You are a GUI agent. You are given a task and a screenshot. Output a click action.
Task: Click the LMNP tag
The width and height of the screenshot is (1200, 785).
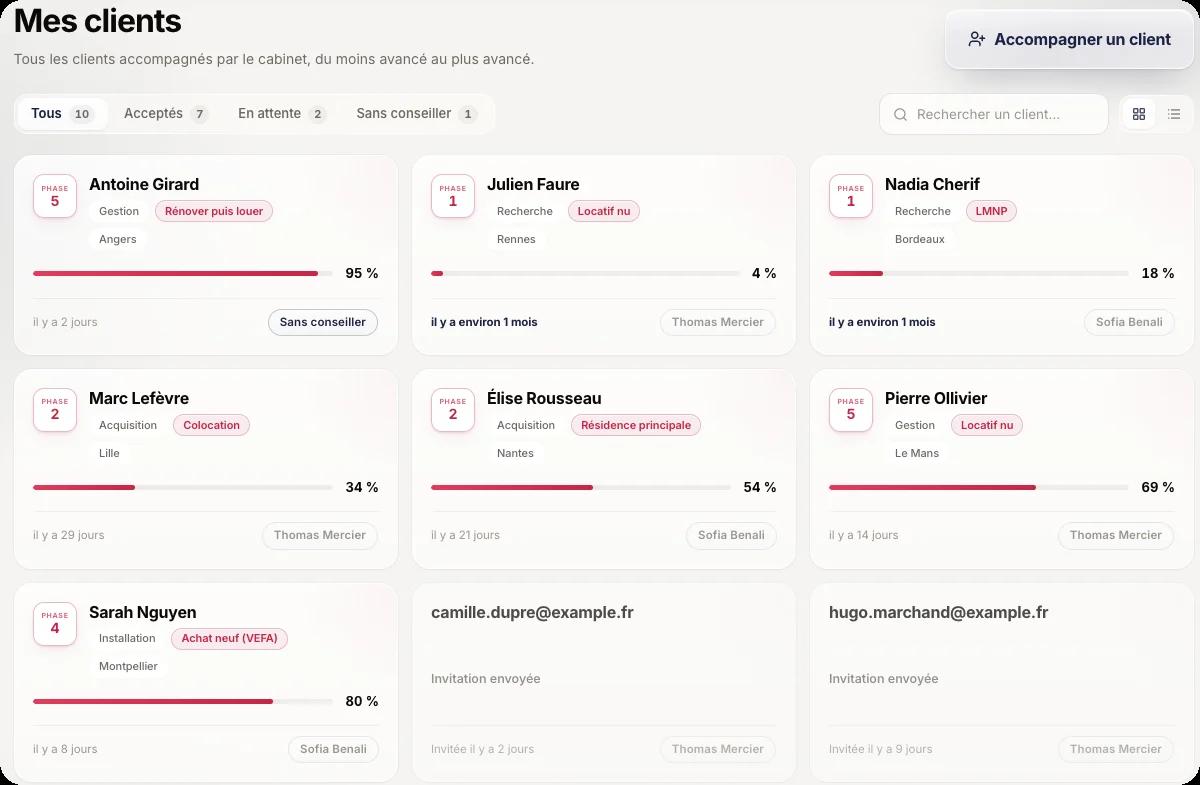(991, 211)
